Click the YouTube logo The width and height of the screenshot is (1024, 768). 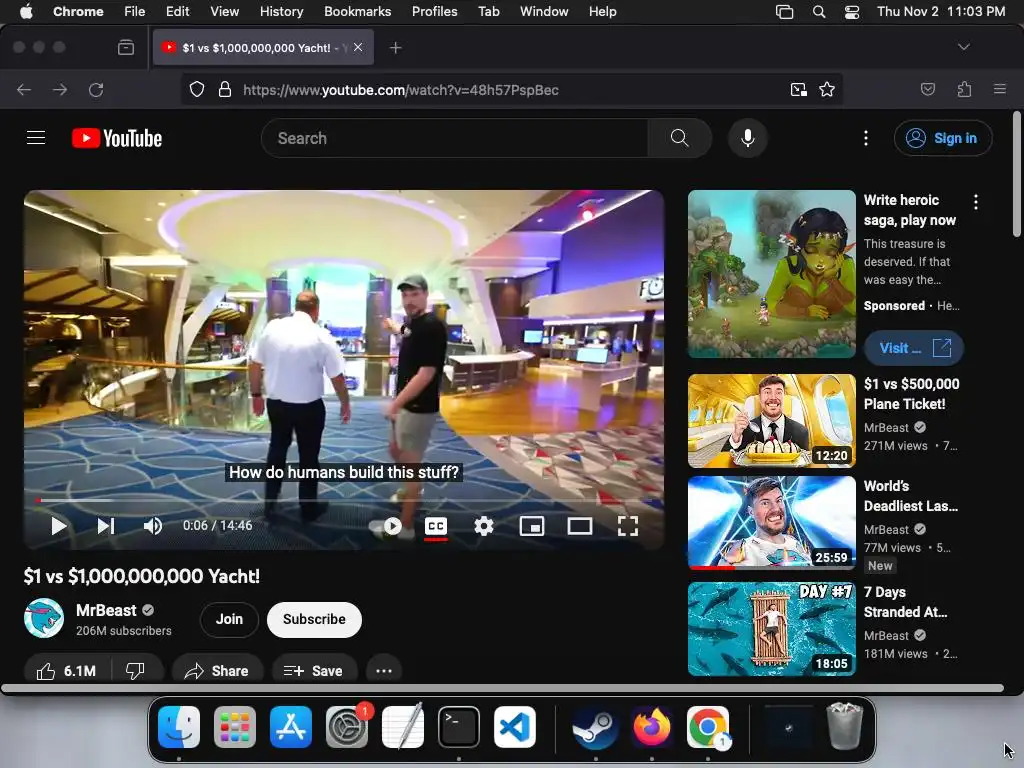pyautogui.click(x=117, y=138)
